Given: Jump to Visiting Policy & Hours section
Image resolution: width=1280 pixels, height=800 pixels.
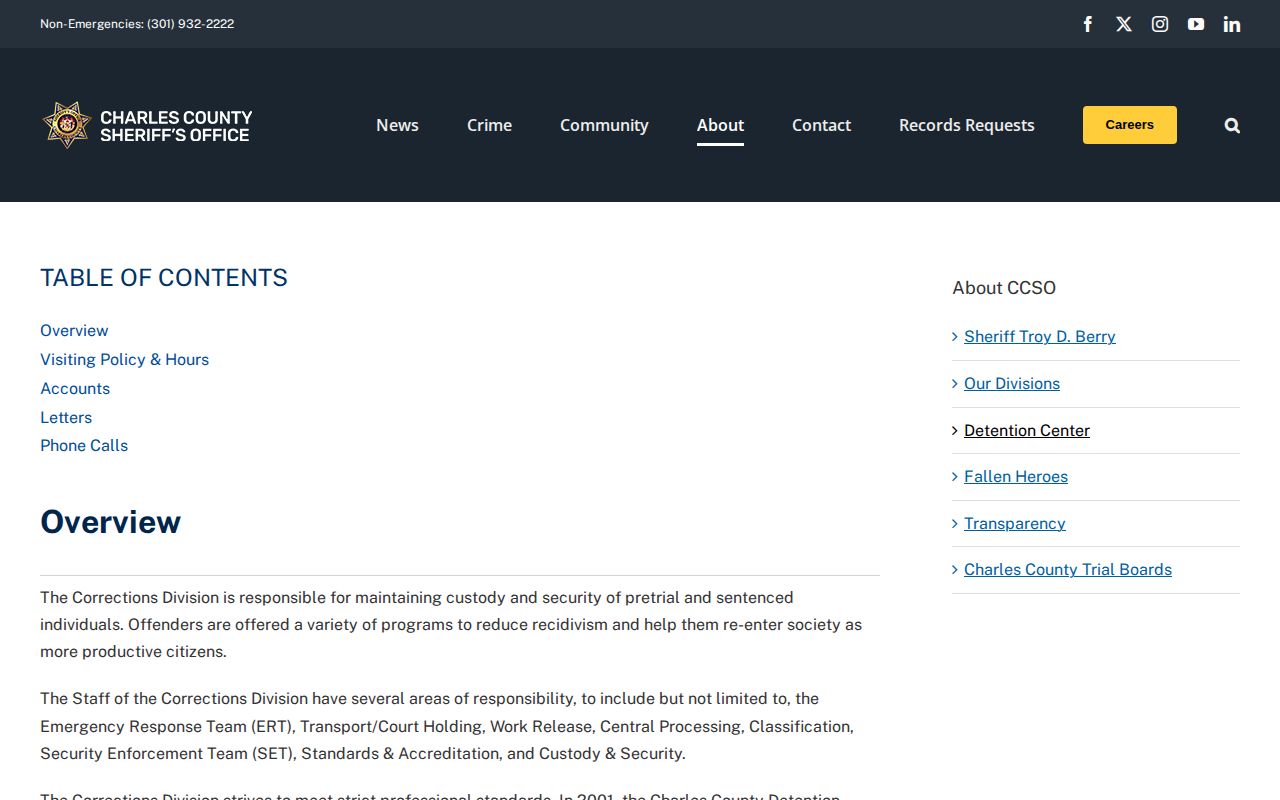Looking at the screenshot, I should [x=124, y=360].
